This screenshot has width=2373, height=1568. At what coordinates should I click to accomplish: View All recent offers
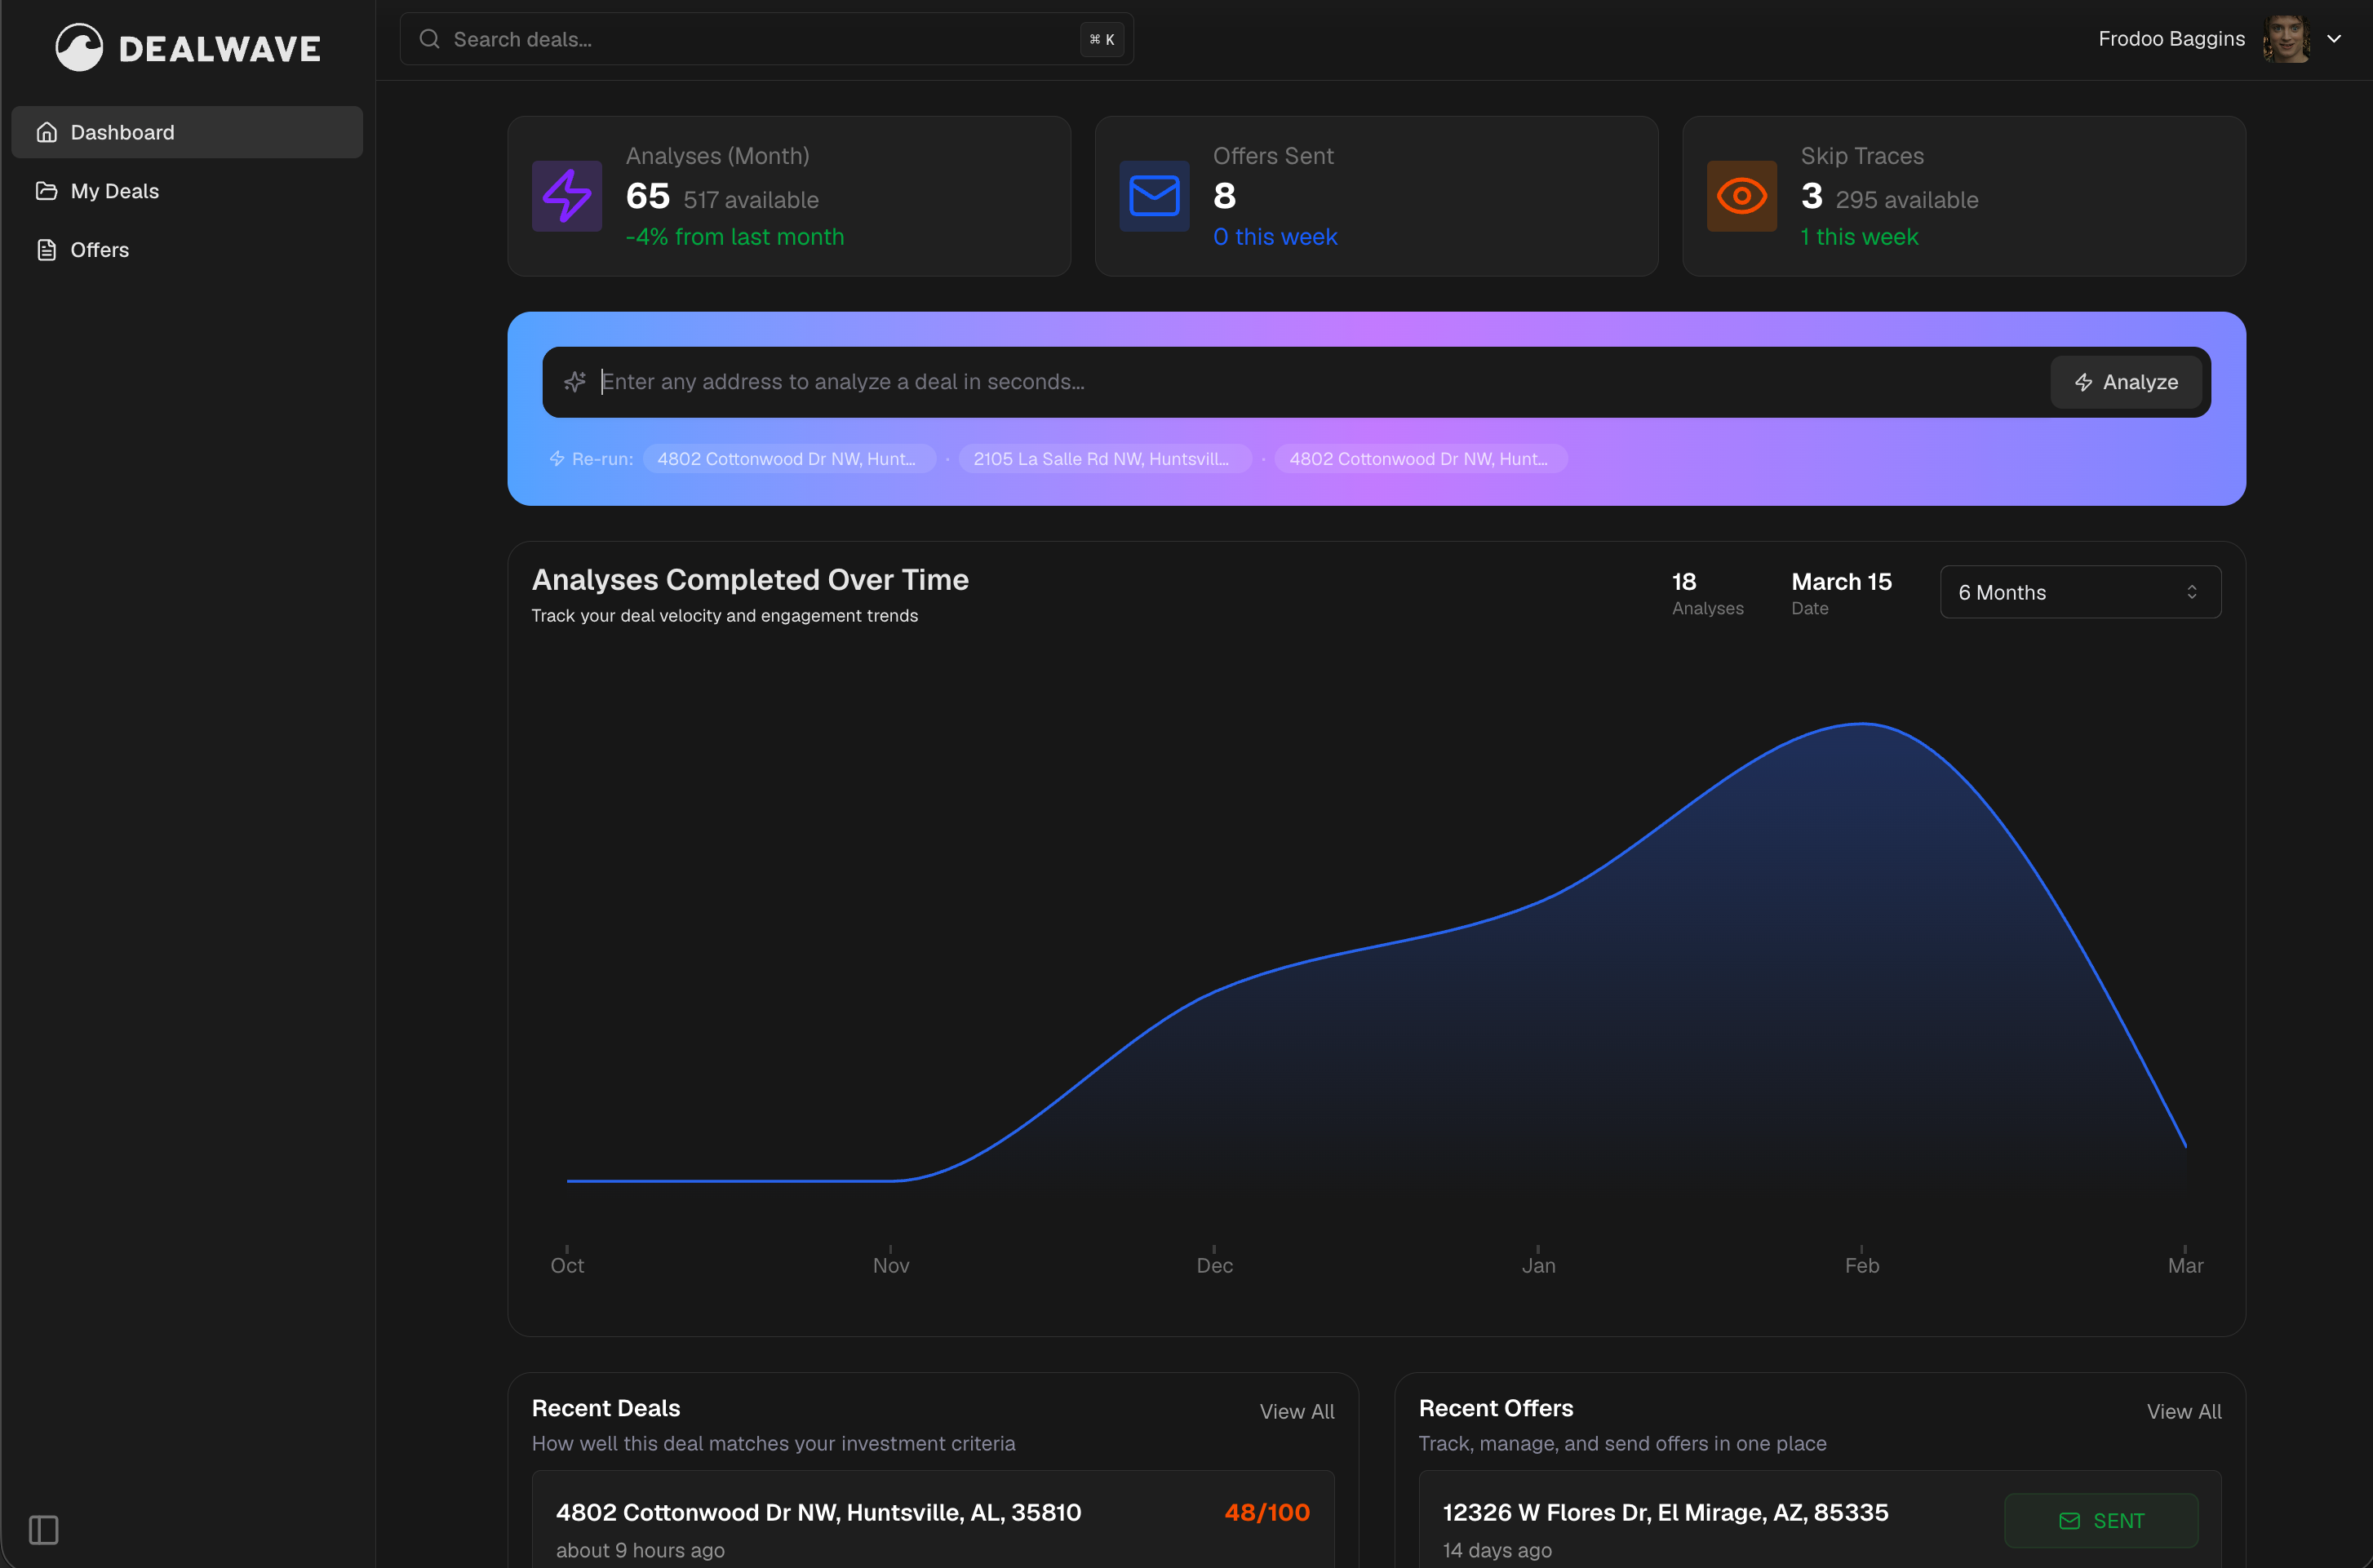(2184, 1411)
